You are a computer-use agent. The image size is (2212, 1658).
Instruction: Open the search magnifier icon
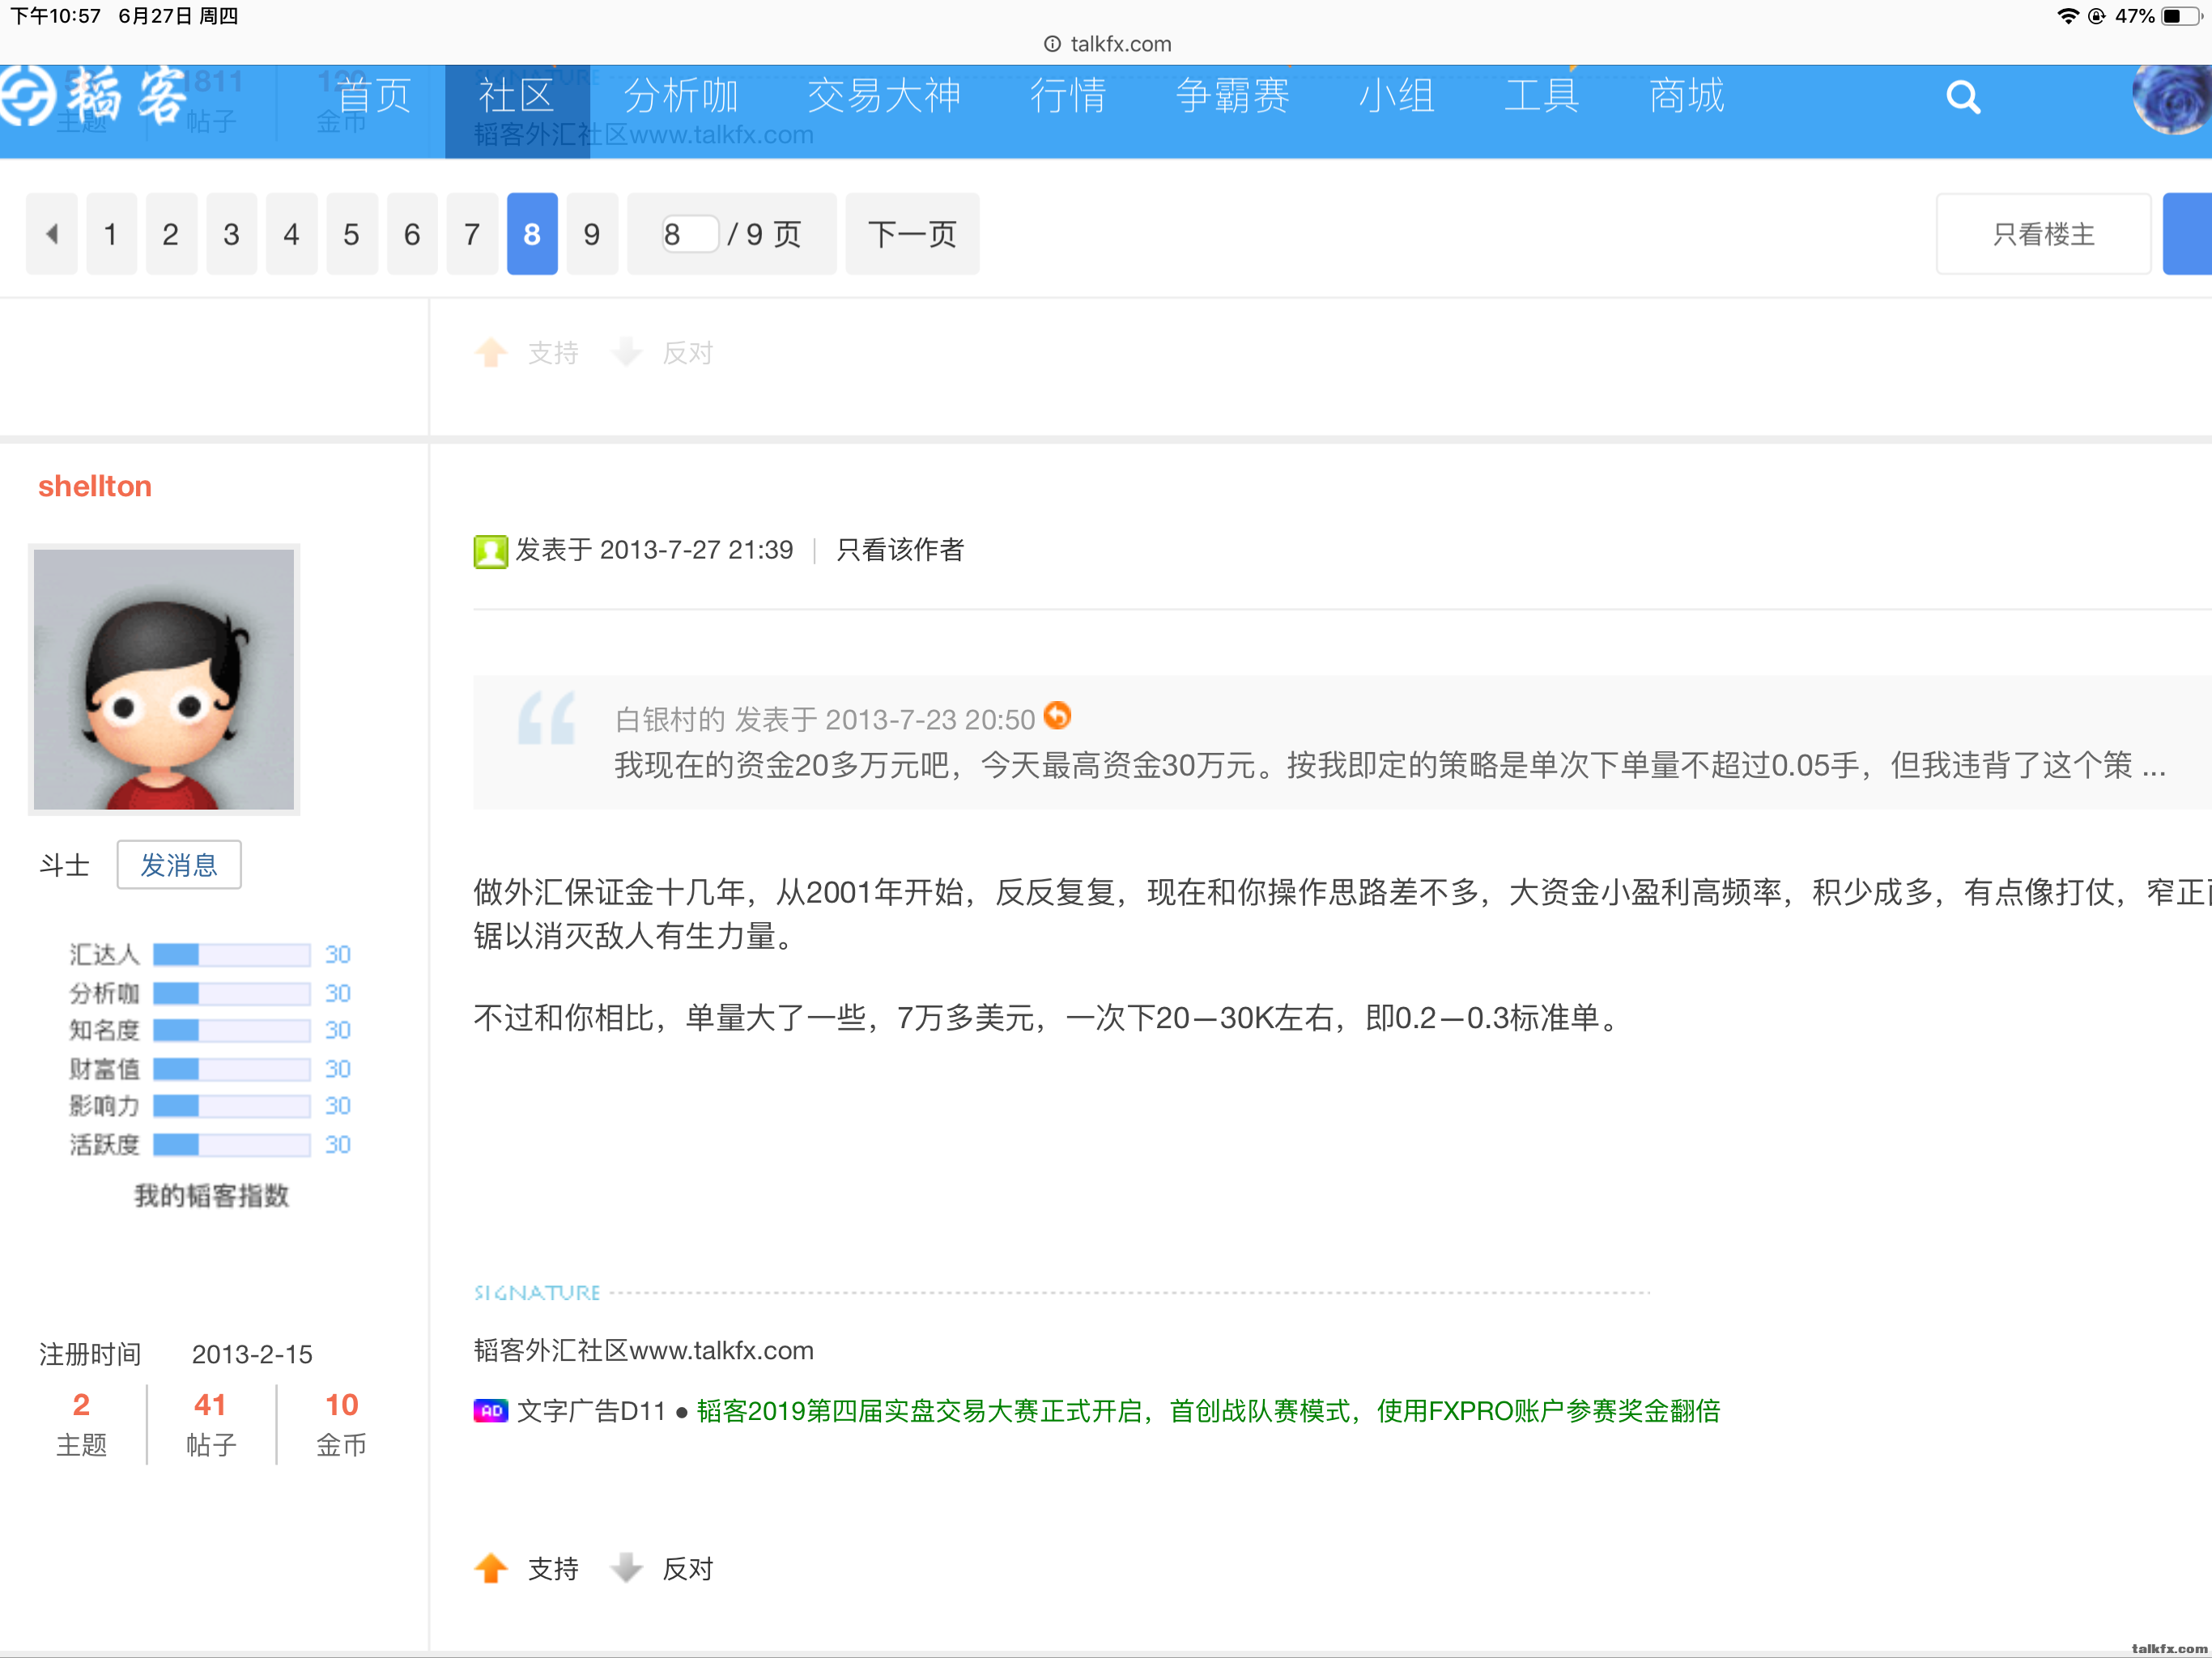(x=1963, y=97)
